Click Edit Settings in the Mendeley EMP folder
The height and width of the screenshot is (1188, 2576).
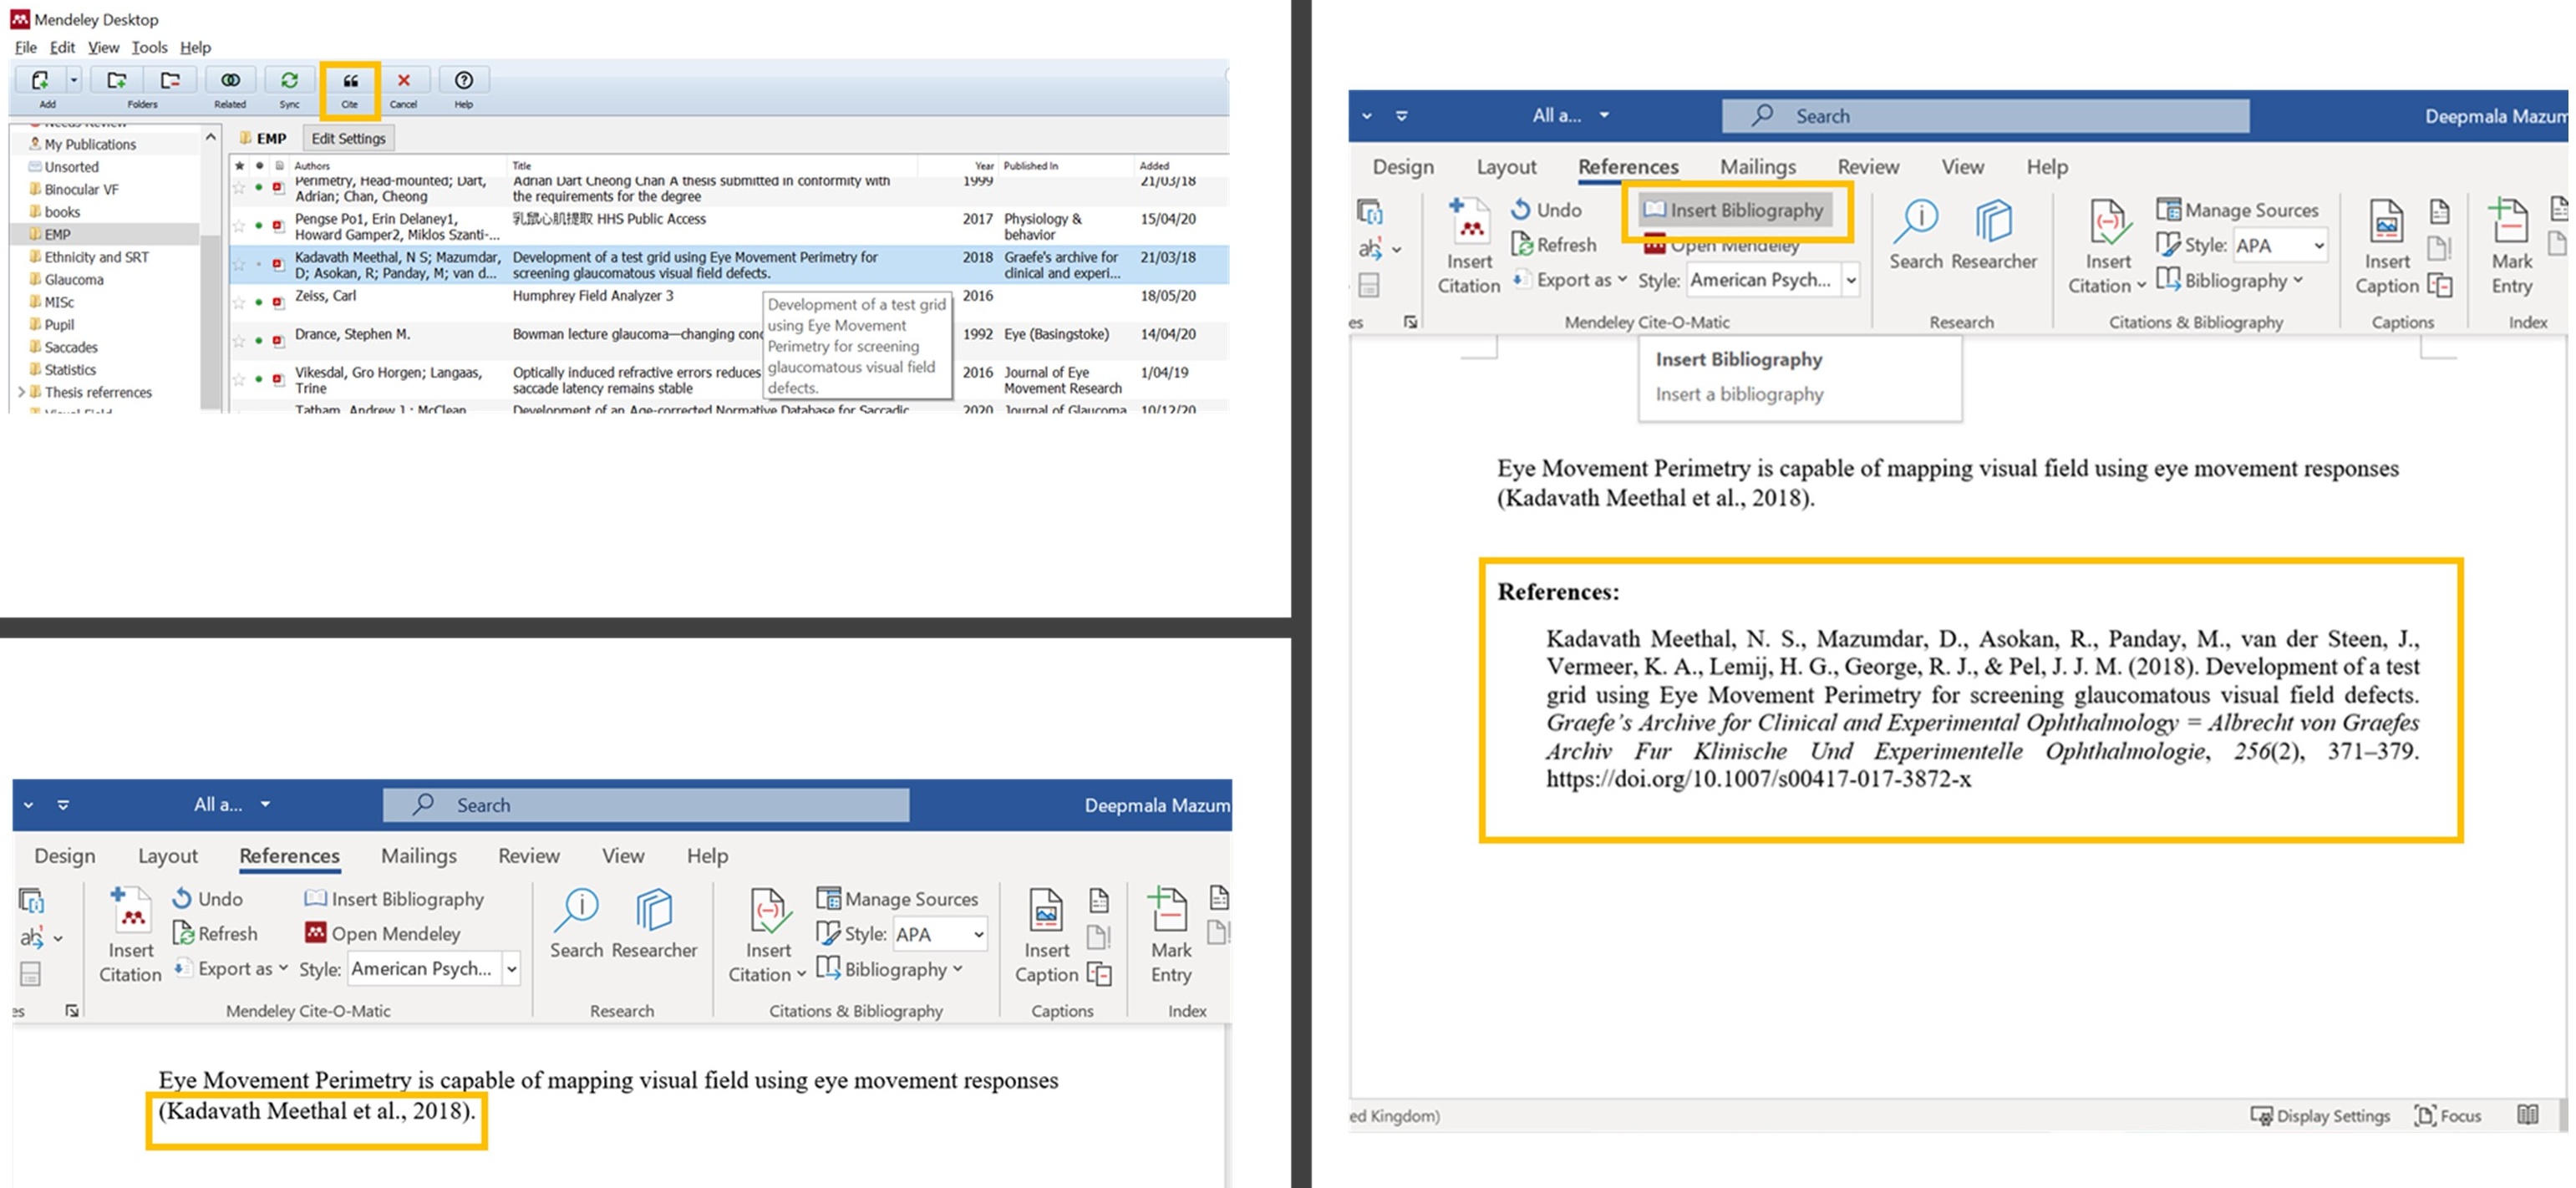348,138
